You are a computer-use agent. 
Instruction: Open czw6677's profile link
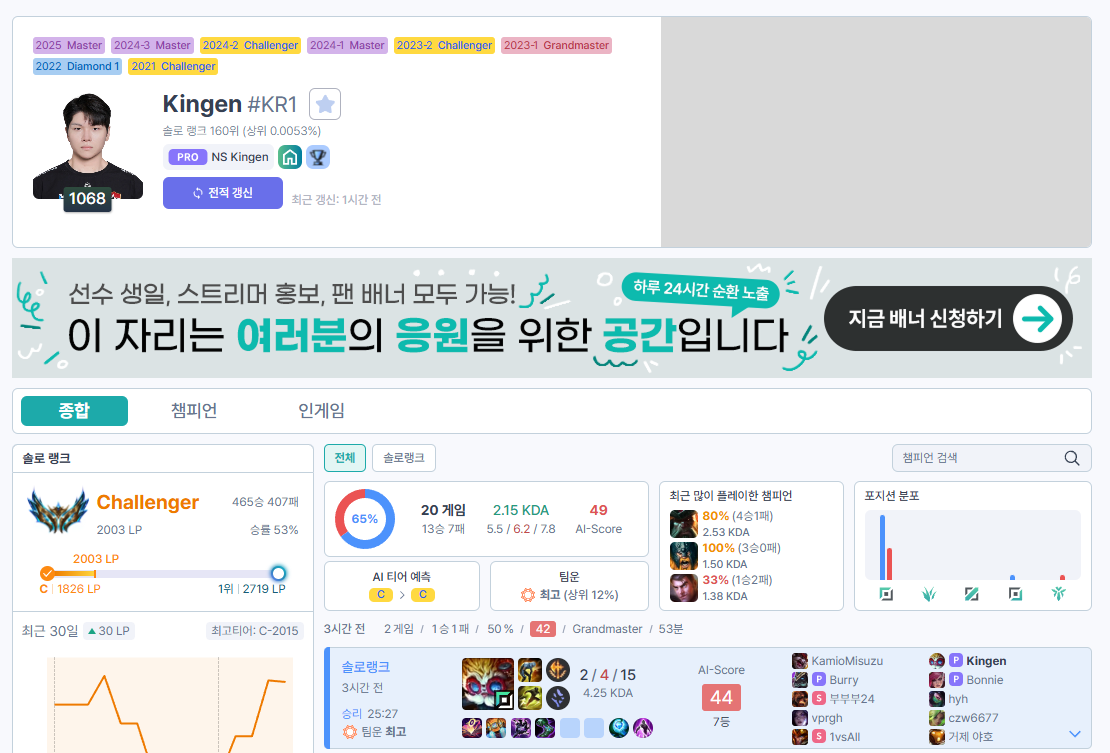coord(973,718)
